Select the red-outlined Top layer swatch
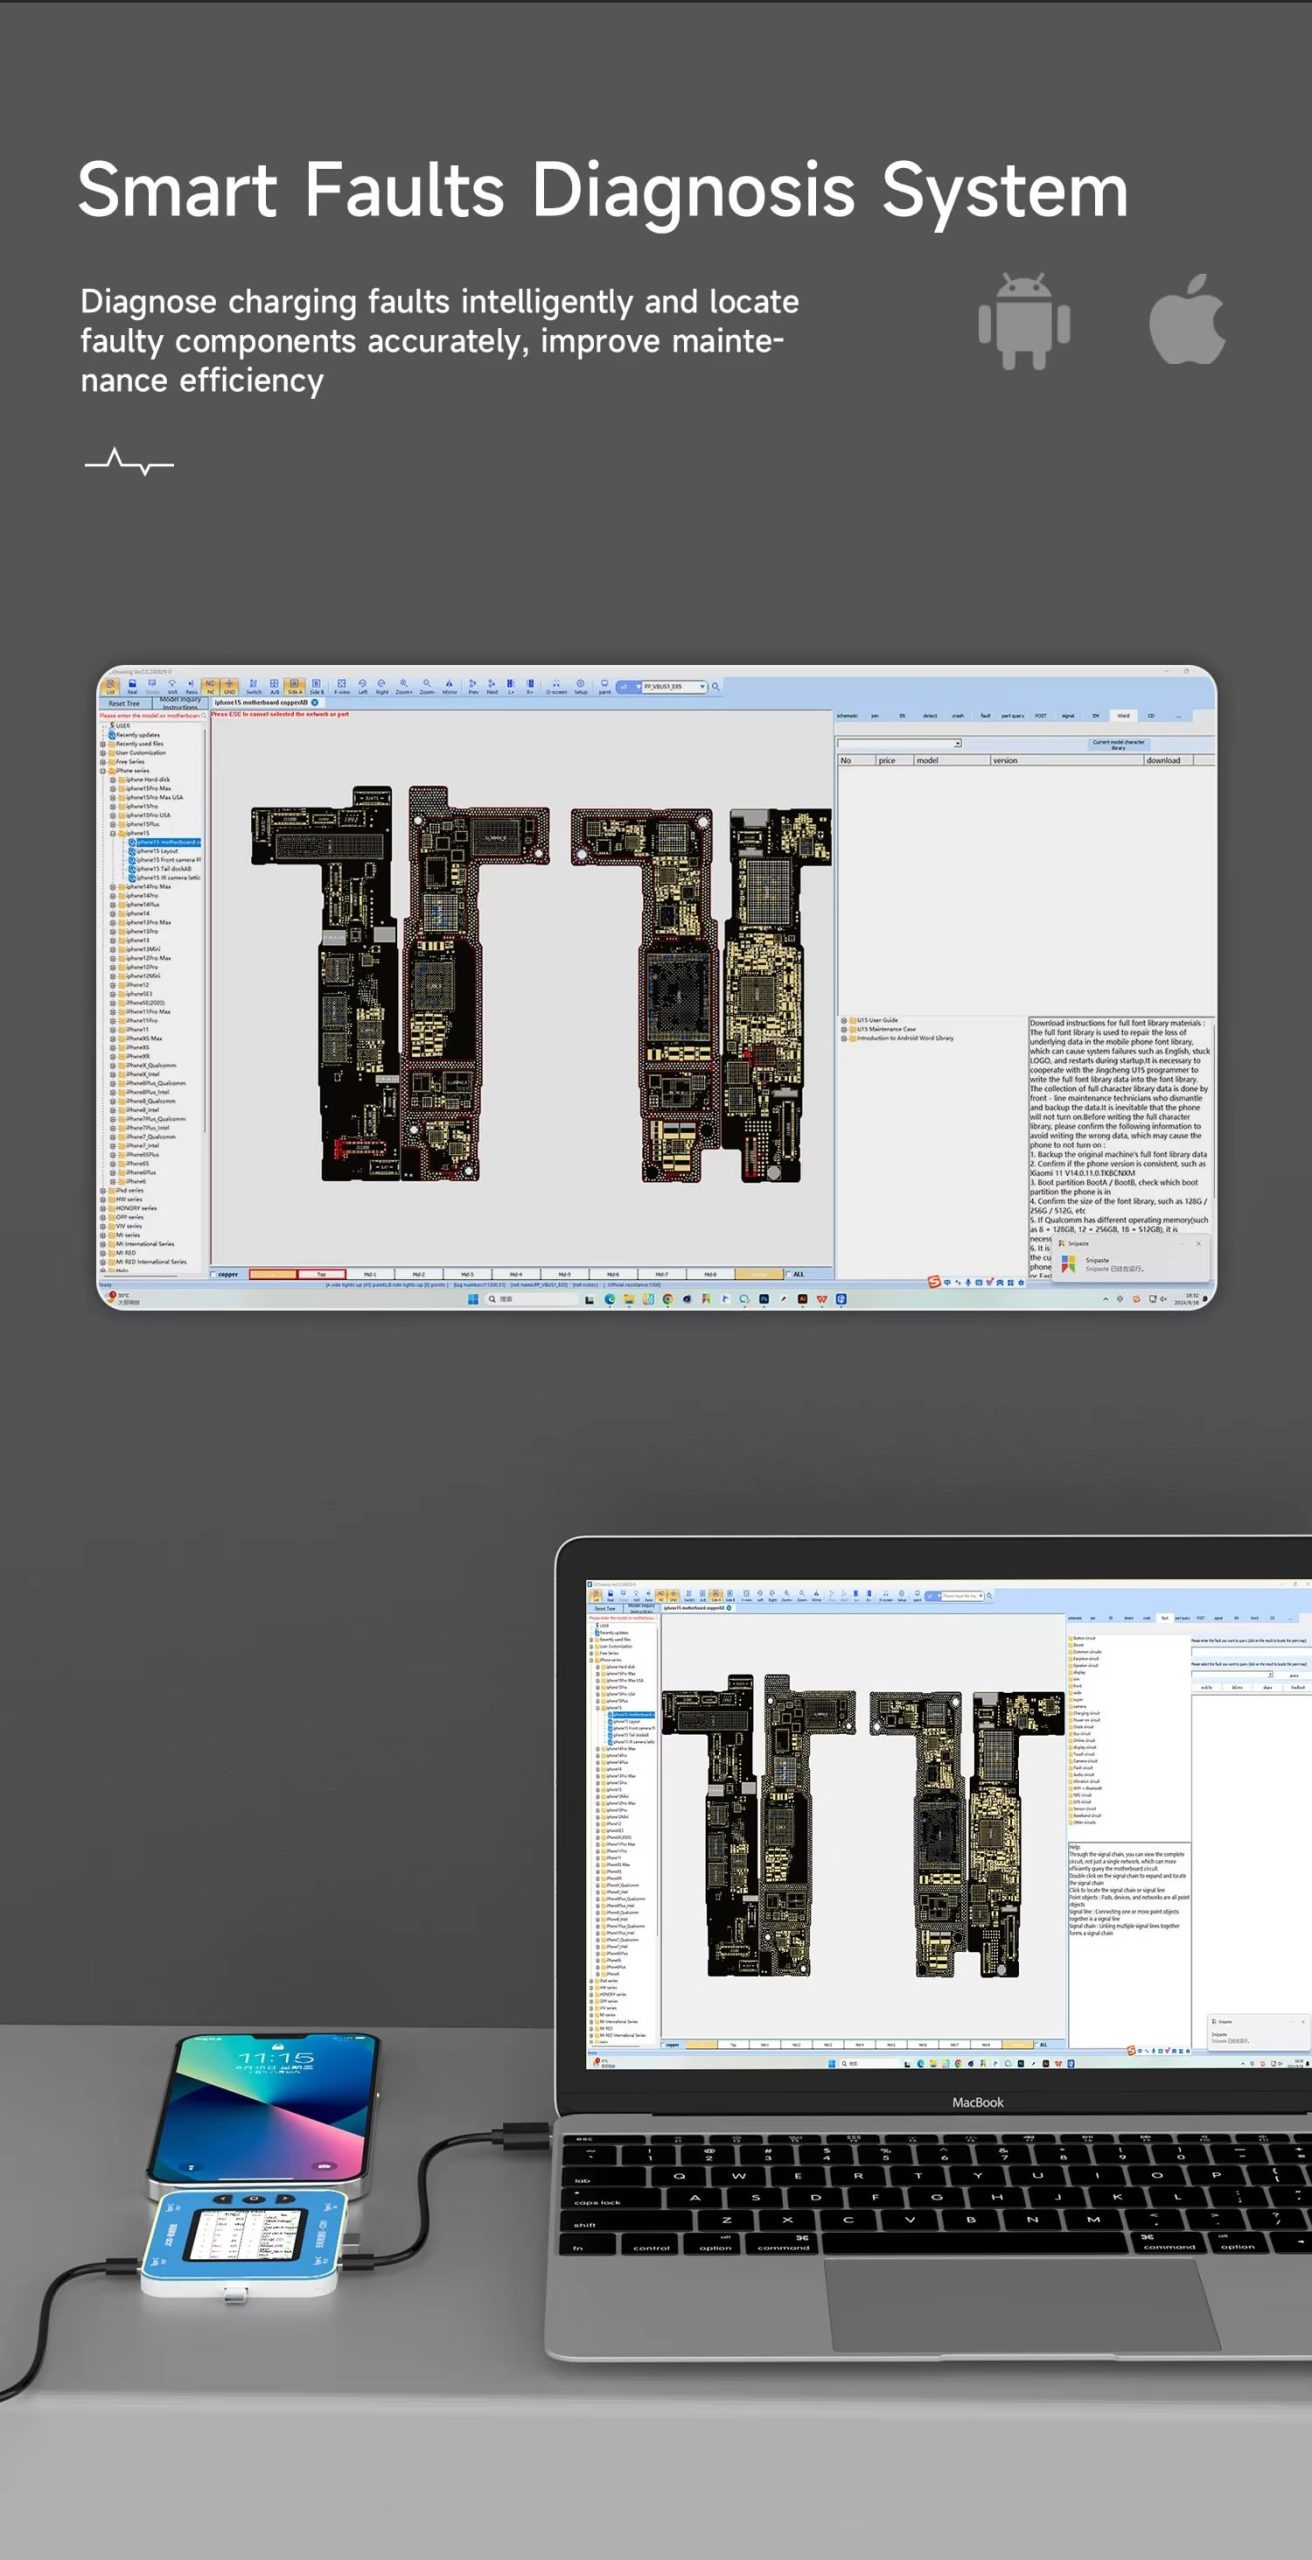Image resolution: width=1312 pixels, height=2560 pixels. click(322, 1274)
